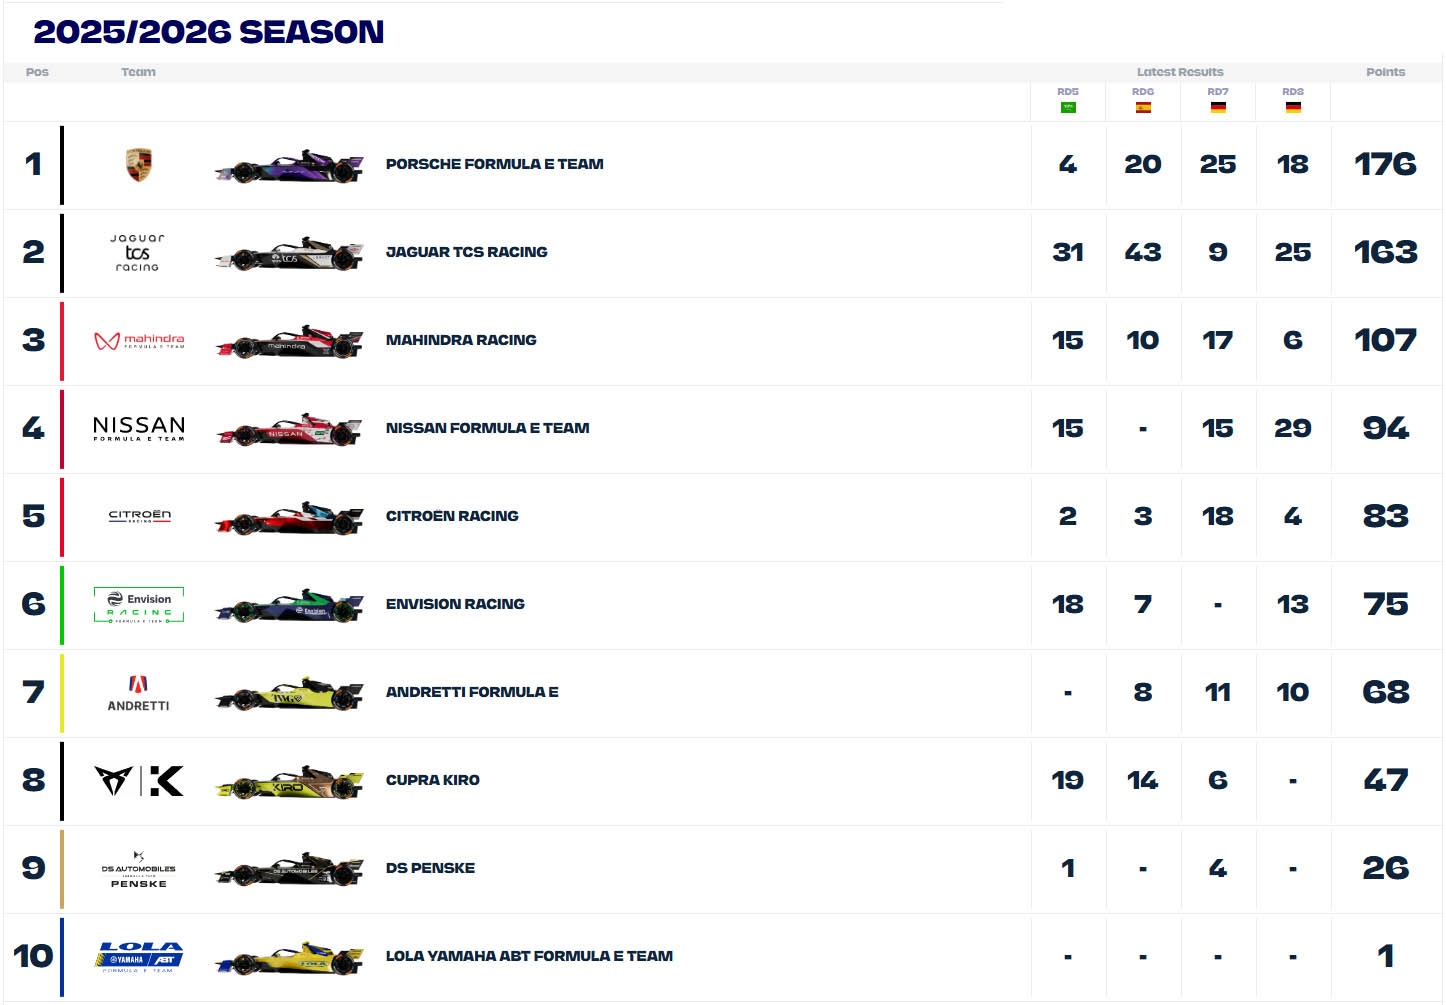The width and height of the screenshot is (1446, 1005).
Task: Click the Lola Yamaha ABT logo
Action: 139,957
